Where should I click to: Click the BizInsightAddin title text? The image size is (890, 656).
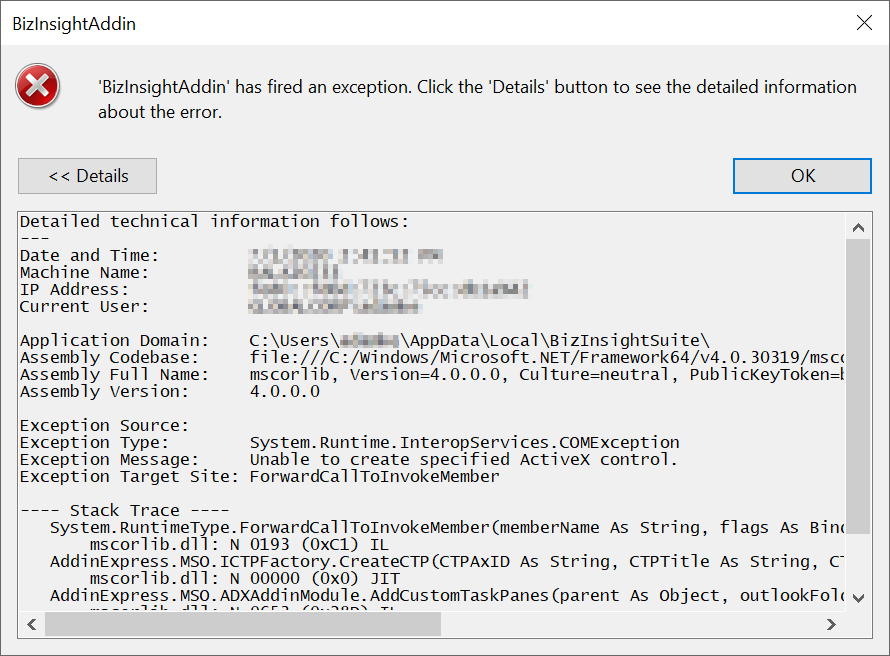[75, 23]
